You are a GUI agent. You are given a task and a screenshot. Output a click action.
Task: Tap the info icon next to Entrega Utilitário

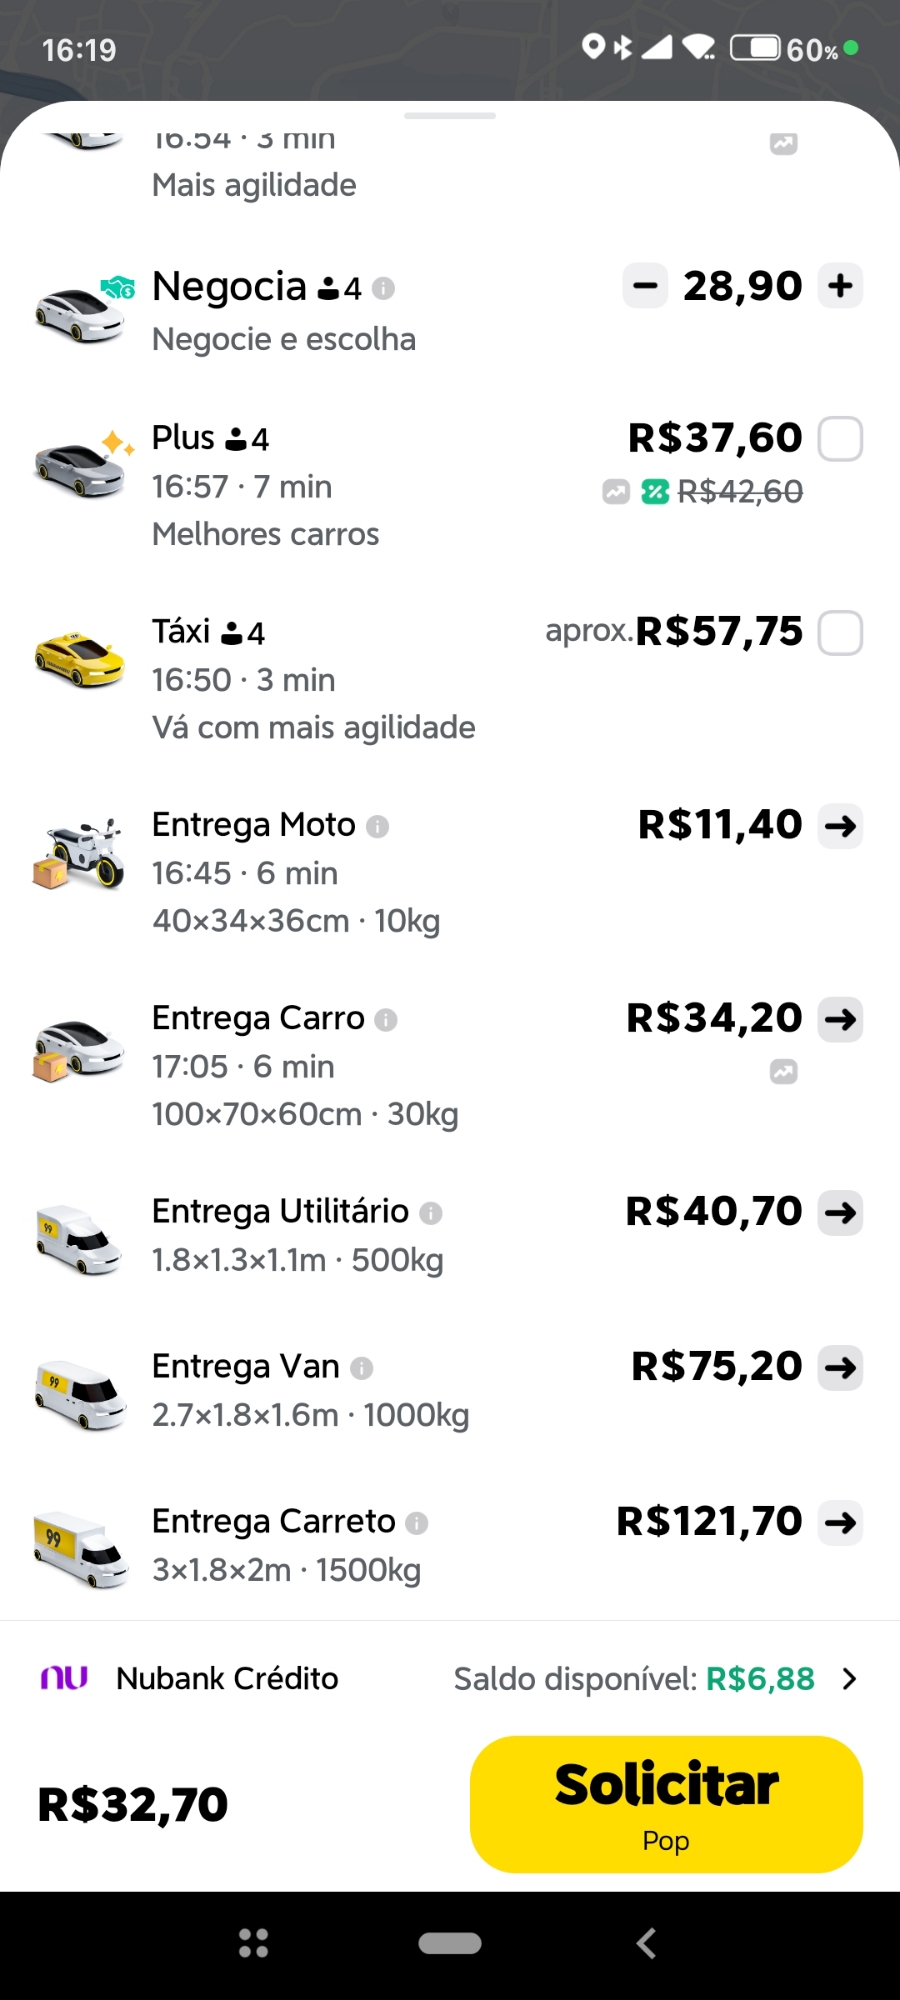(431, 1213)
